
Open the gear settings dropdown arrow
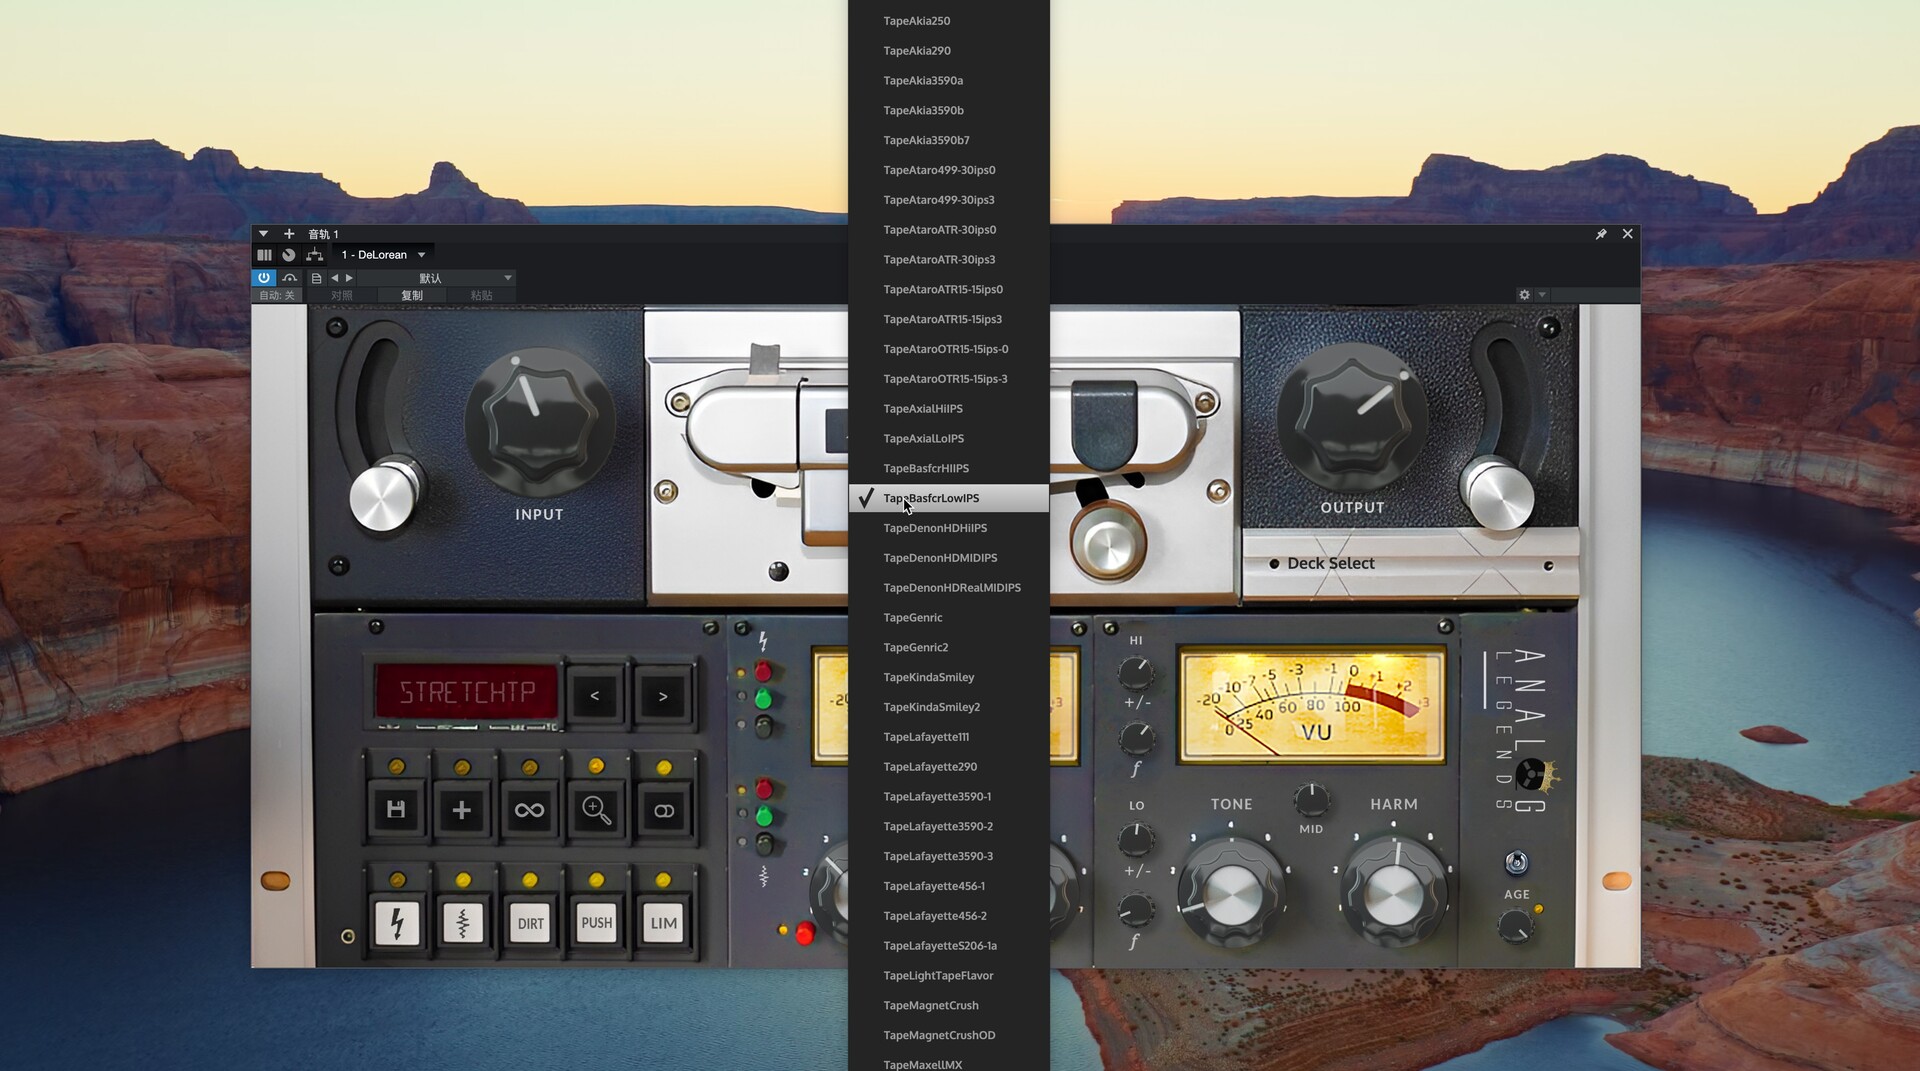click(x=1542, y=295)
